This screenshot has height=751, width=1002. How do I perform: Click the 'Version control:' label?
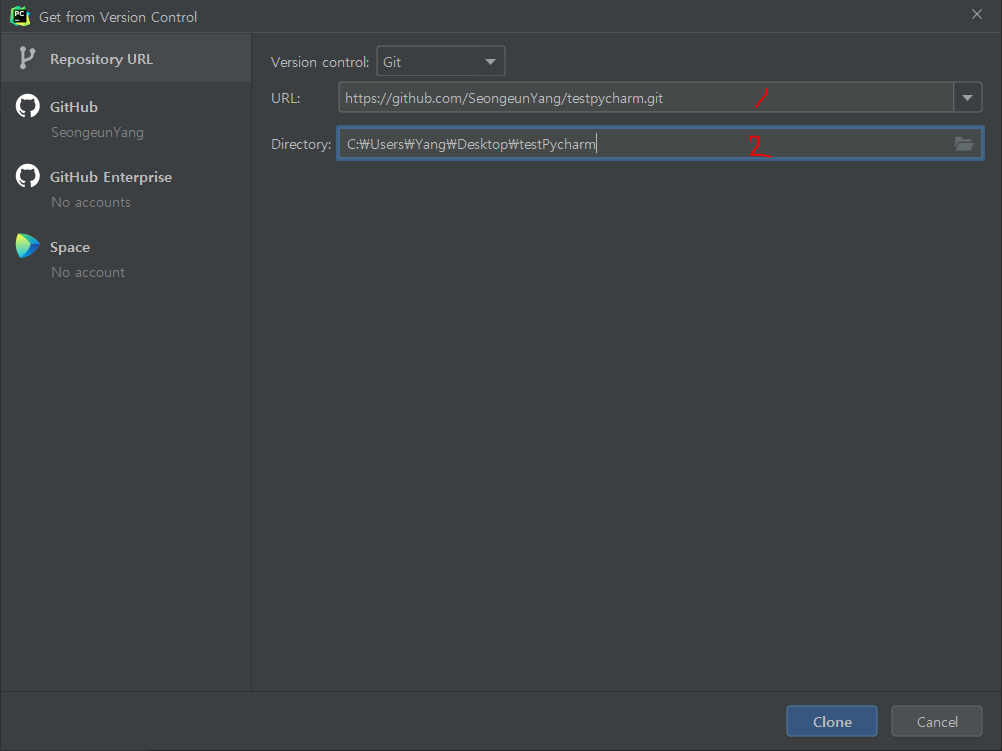pos(320,62)
